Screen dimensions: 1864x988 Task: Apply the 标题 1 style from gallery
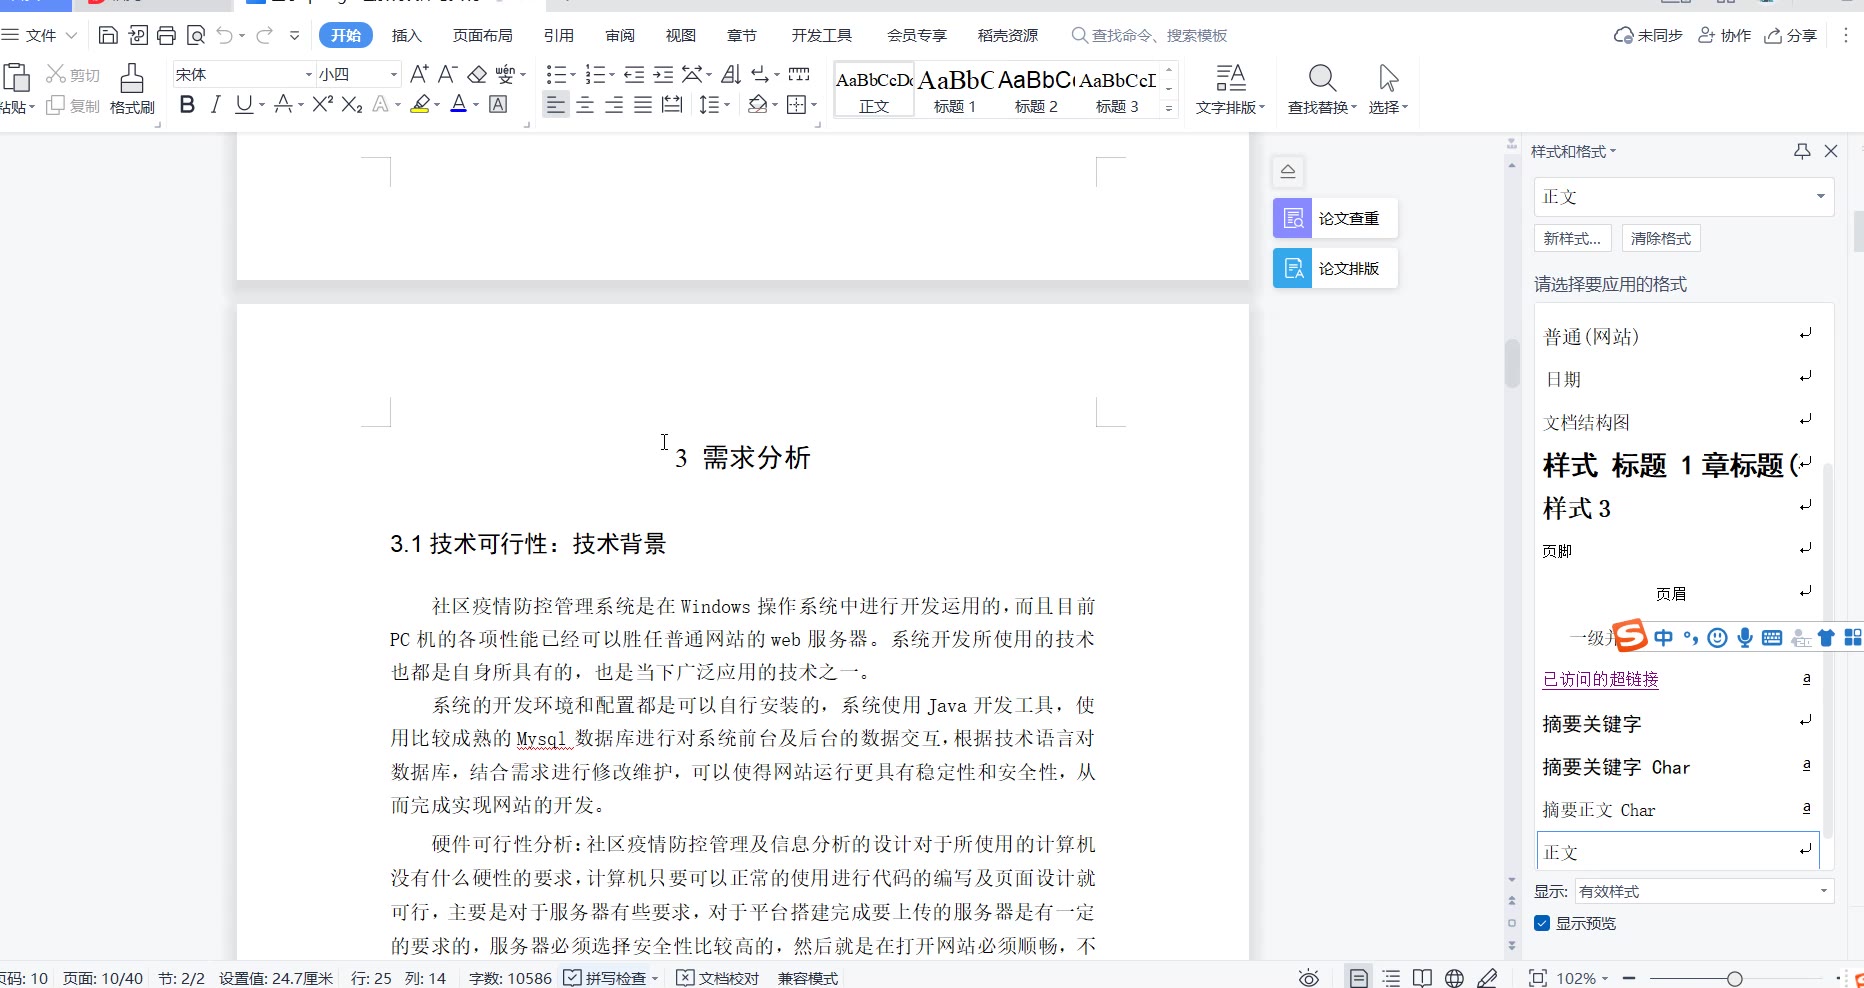point(955,89)
